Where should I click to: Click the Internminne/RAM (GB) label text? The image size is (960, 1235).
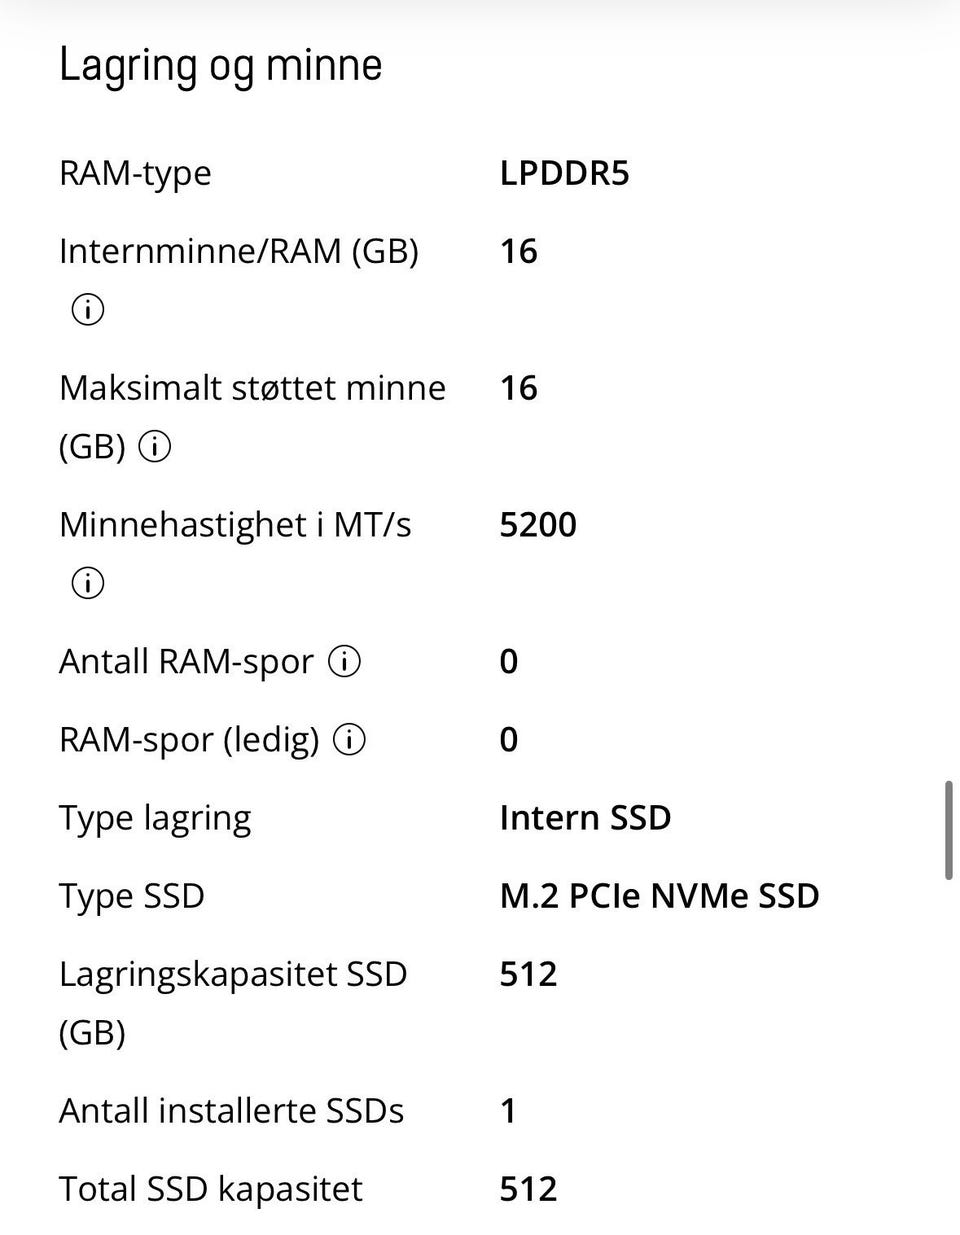(238, 251)
